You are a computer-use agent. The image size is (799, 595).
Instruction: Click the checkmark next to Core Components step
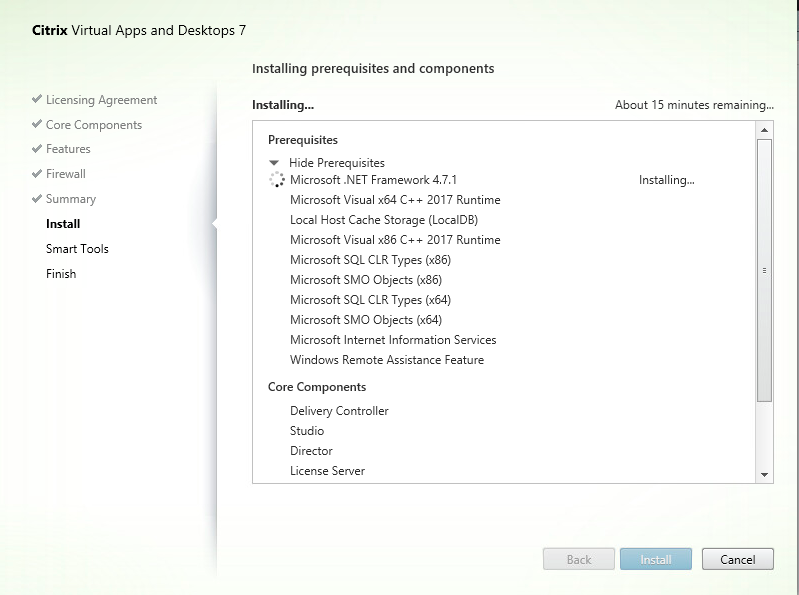(x=37, y=125)
